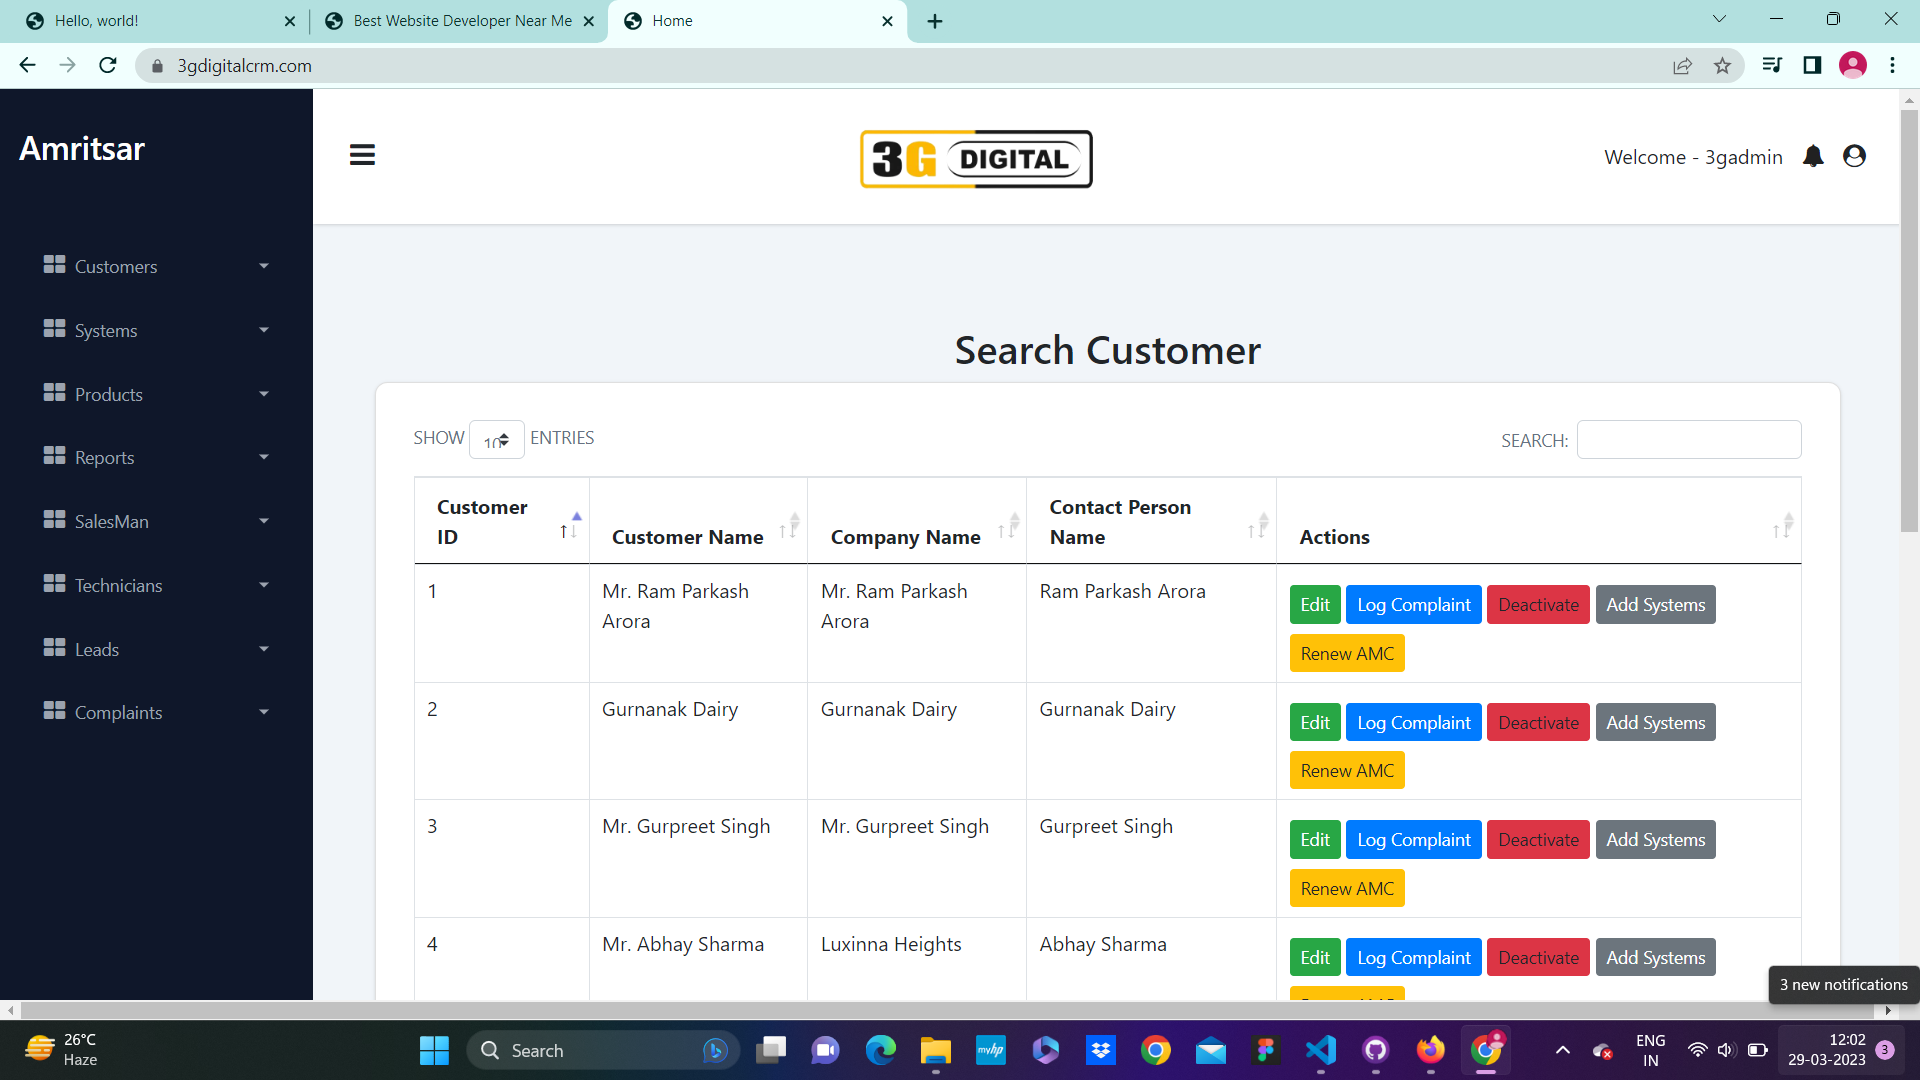
Task: Open the Show entries count dropdown
Action: pyautogui.click(x=497, y=440)
